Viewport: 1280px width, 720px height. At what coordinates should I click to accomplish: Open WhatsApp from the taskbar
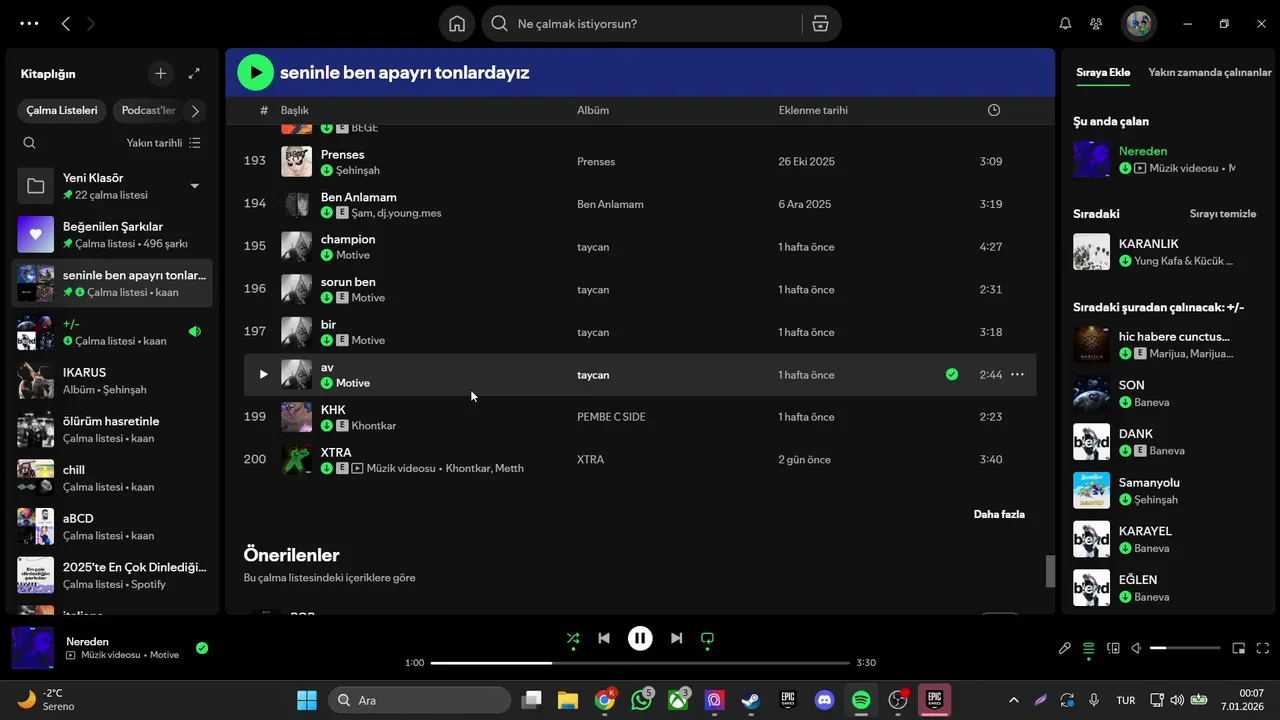coord(641,700)
